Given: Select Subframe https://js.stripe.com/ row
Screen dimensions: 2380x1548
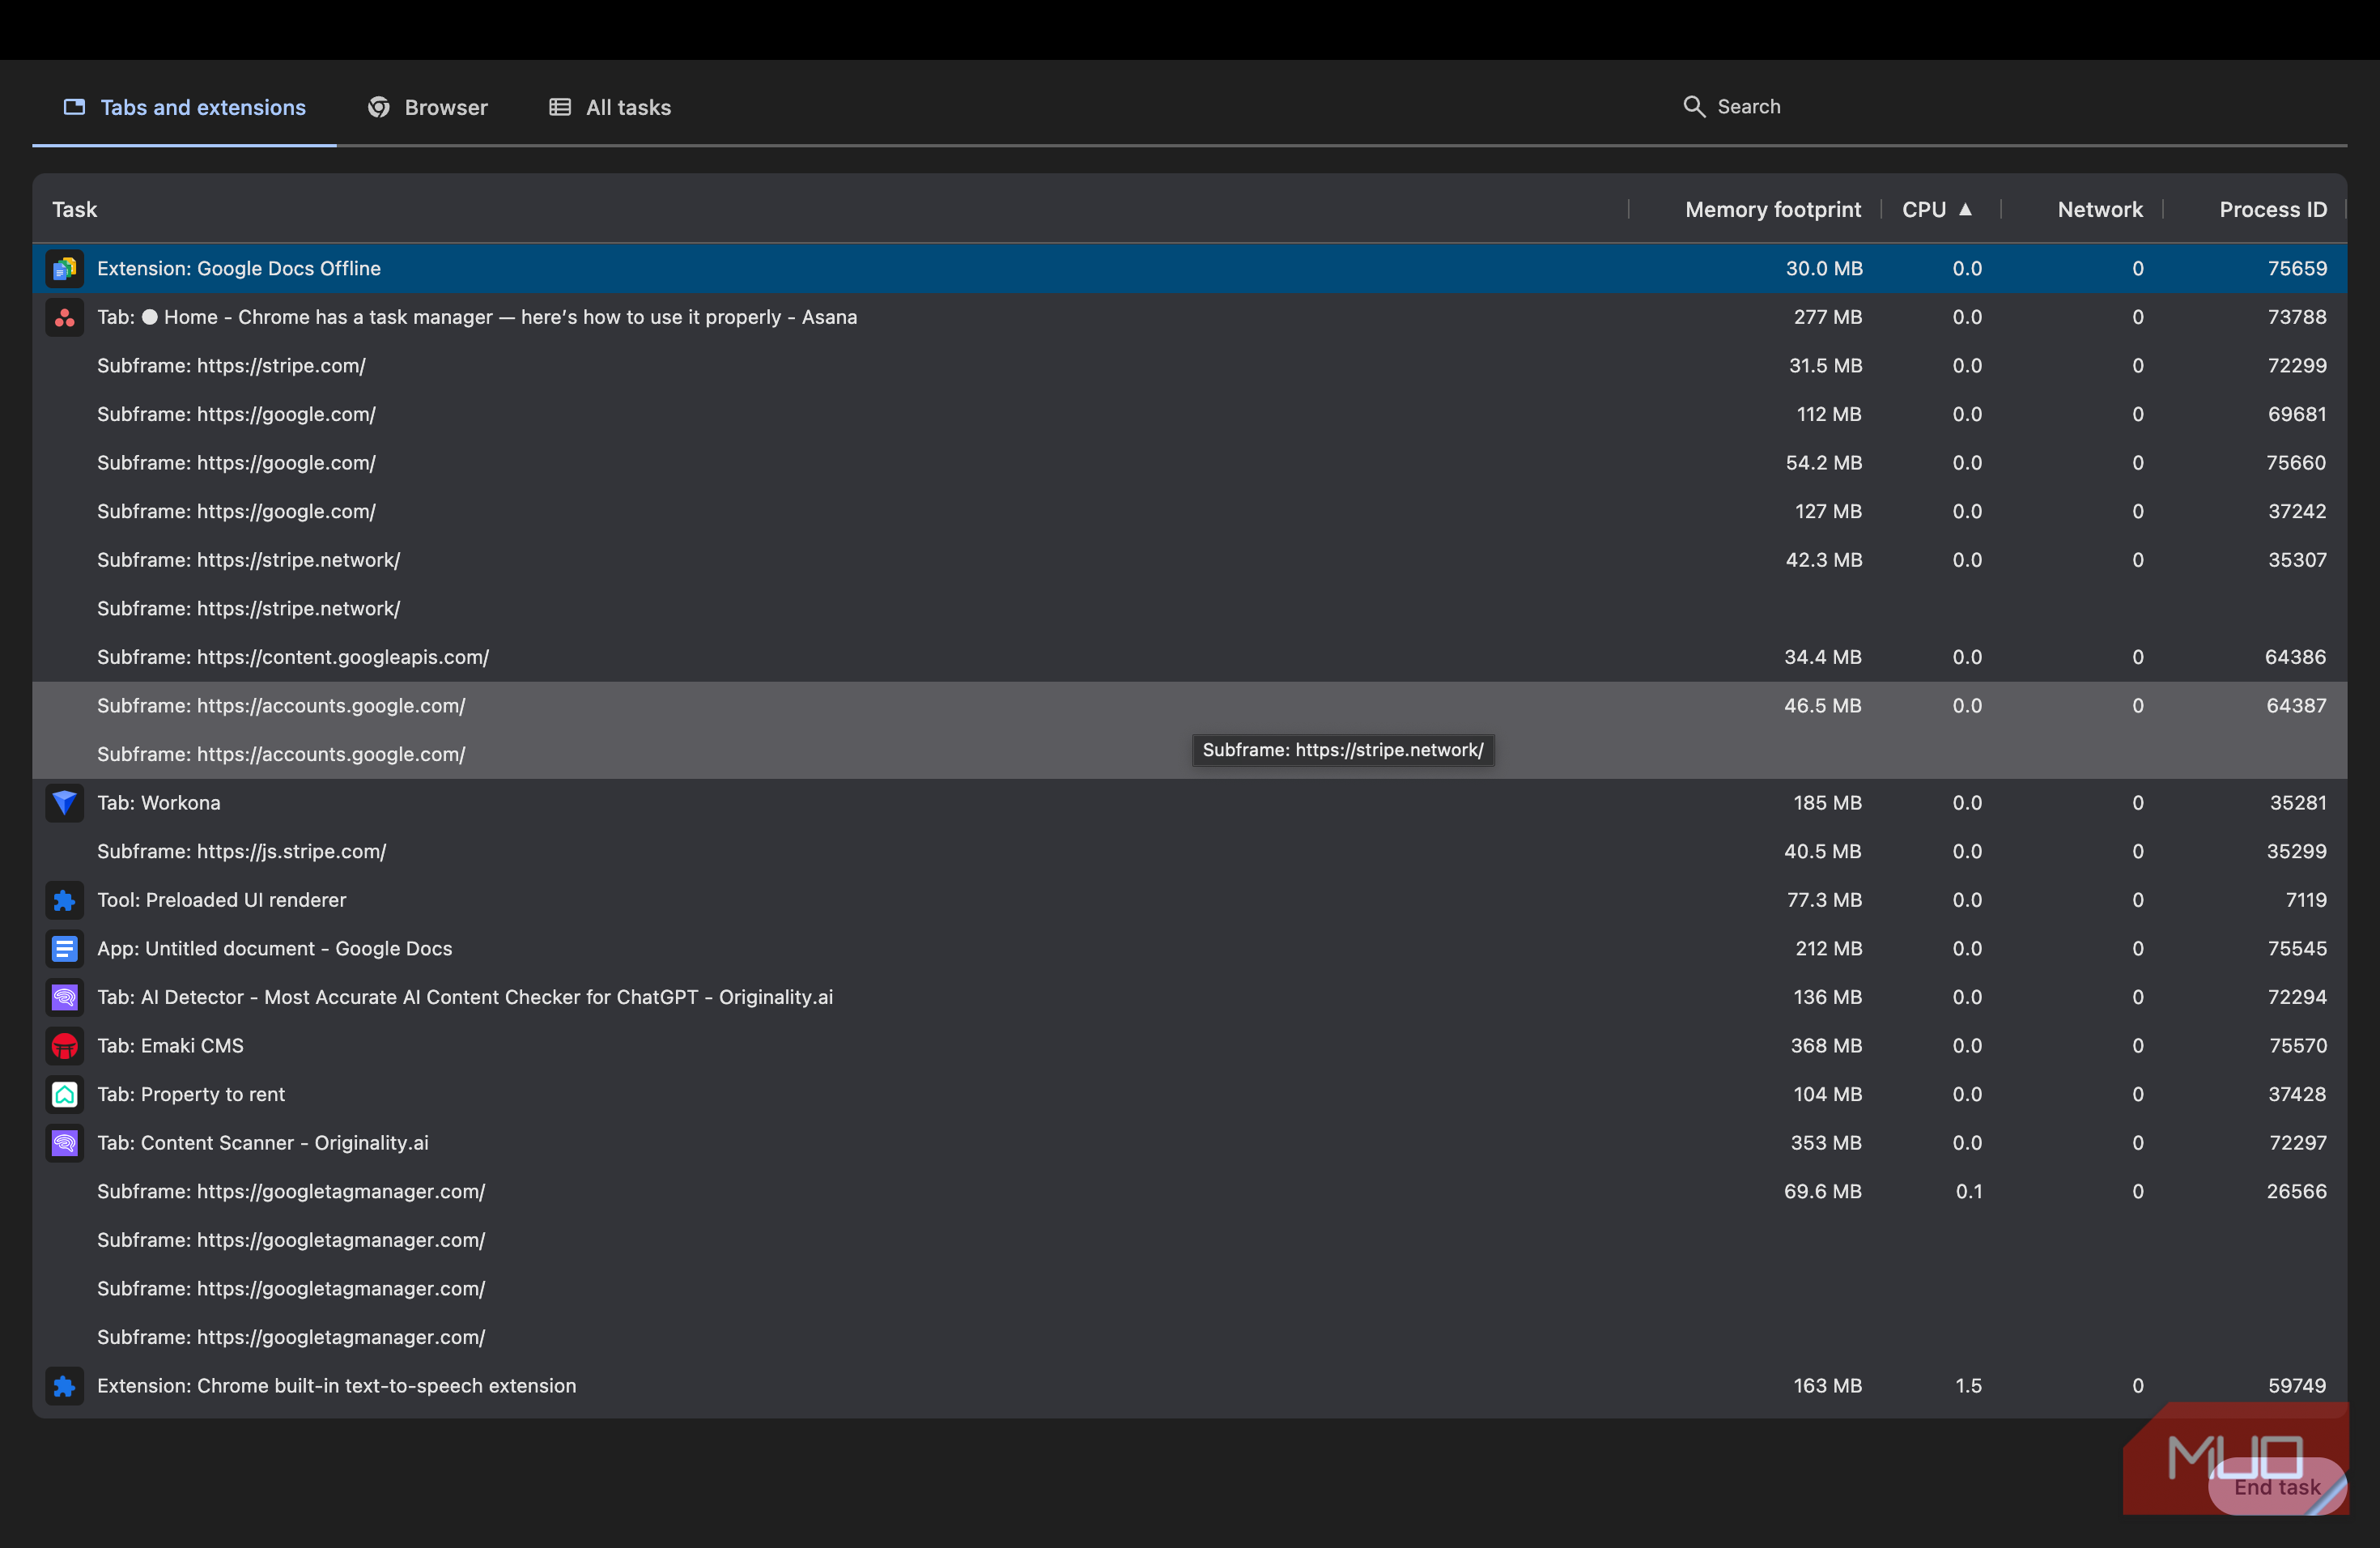Looking at the screenshot, I should tap(1190, 852).
